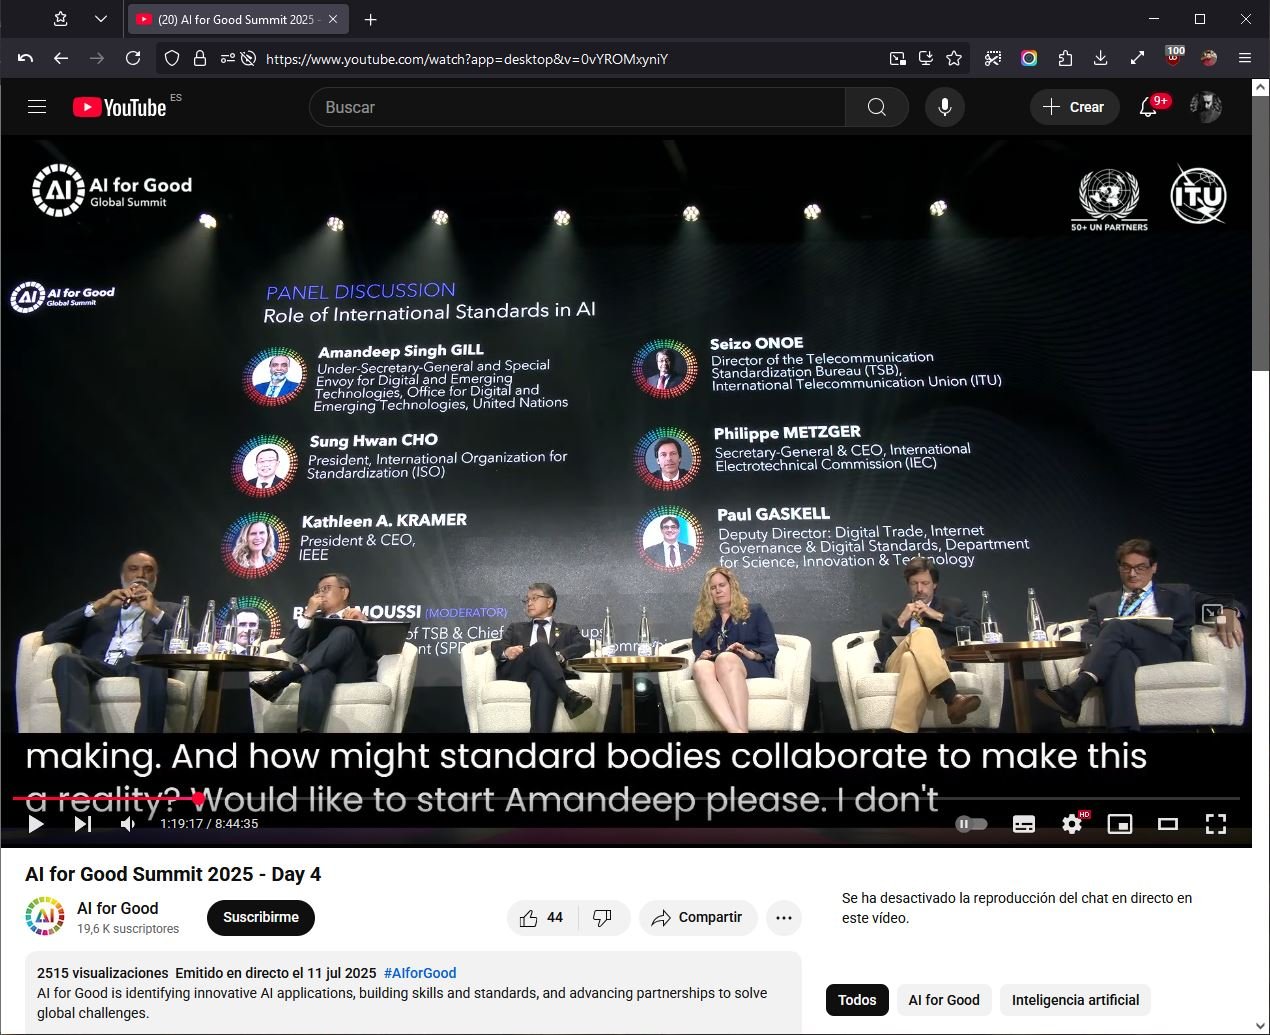This screenshot has height=1035, width=1270.
Task: Open the YouTube hamburger guide menu
Action: pyautogui.click(x=37, y=107)
